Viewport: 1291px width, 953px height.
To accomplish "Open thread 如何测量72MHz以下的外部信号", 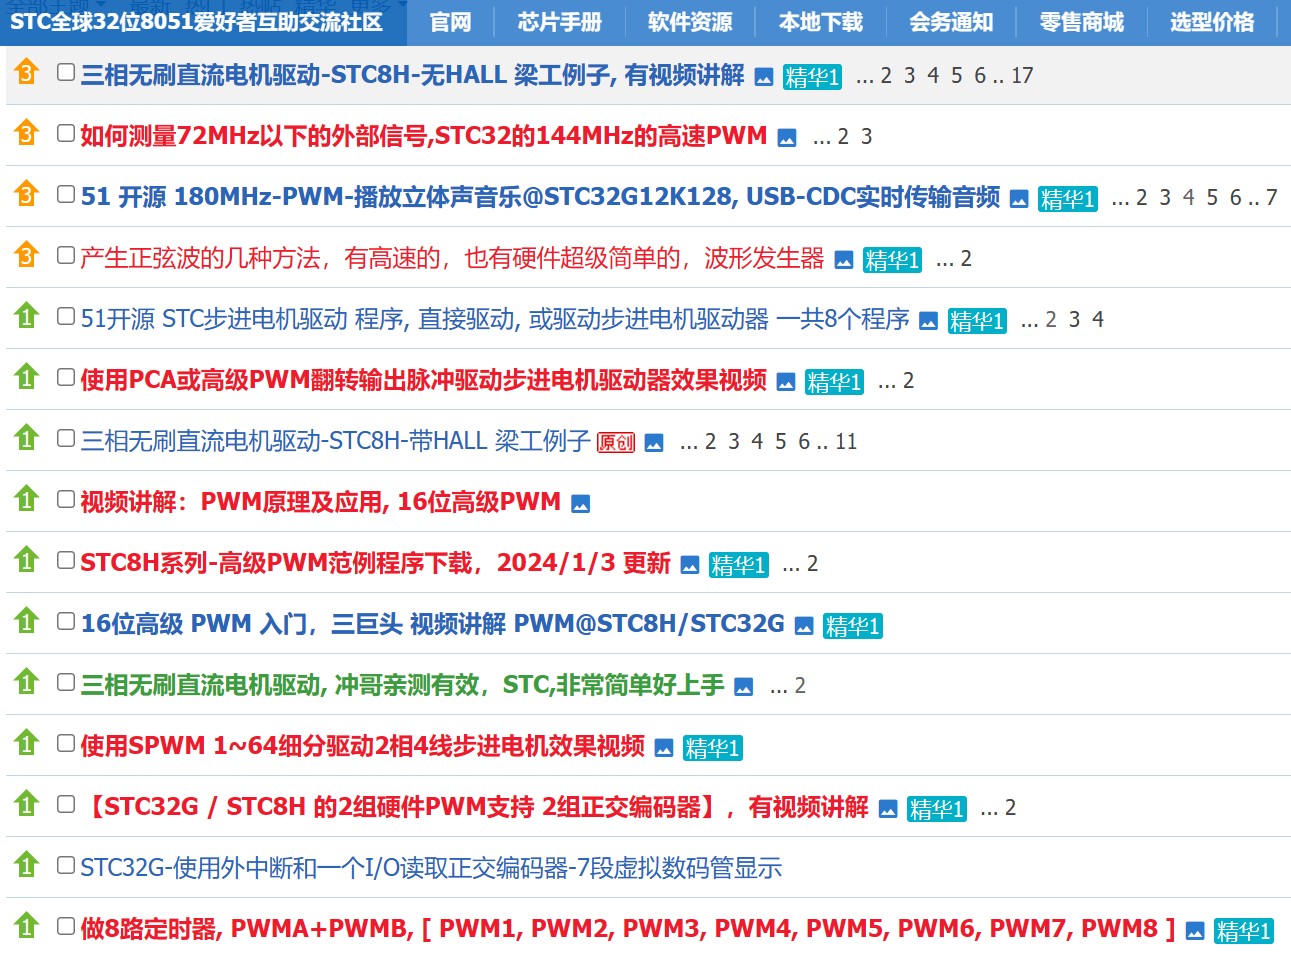I will (424, 136).
